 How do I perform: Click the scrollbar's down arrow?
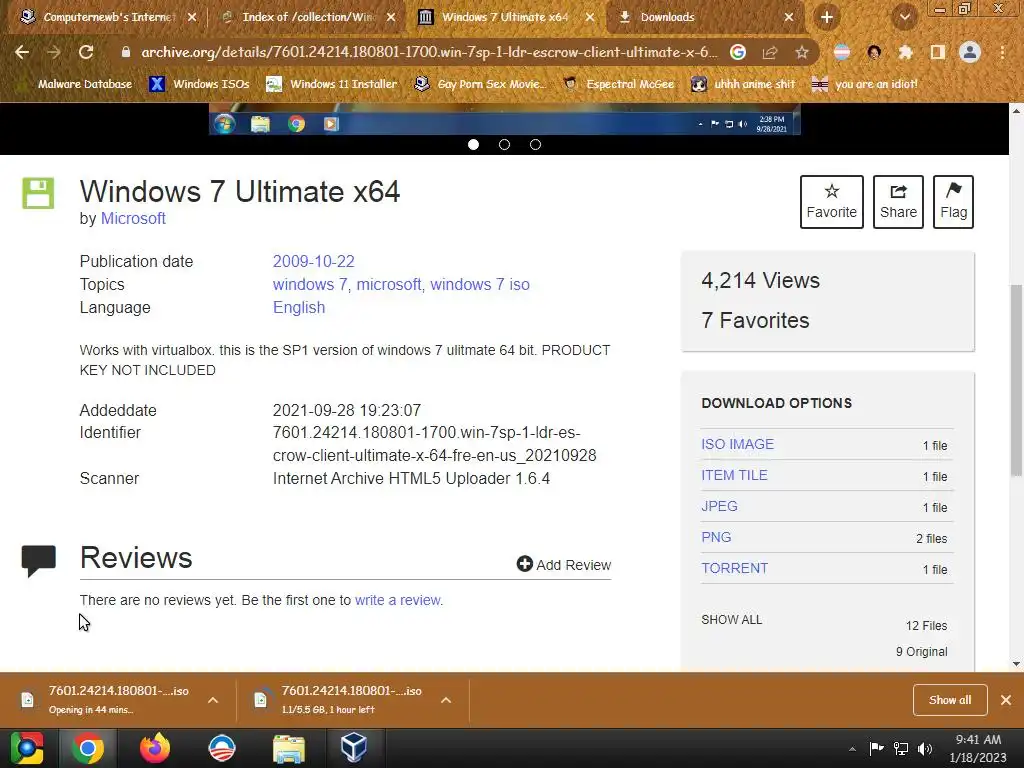[x=1016, y=664]
